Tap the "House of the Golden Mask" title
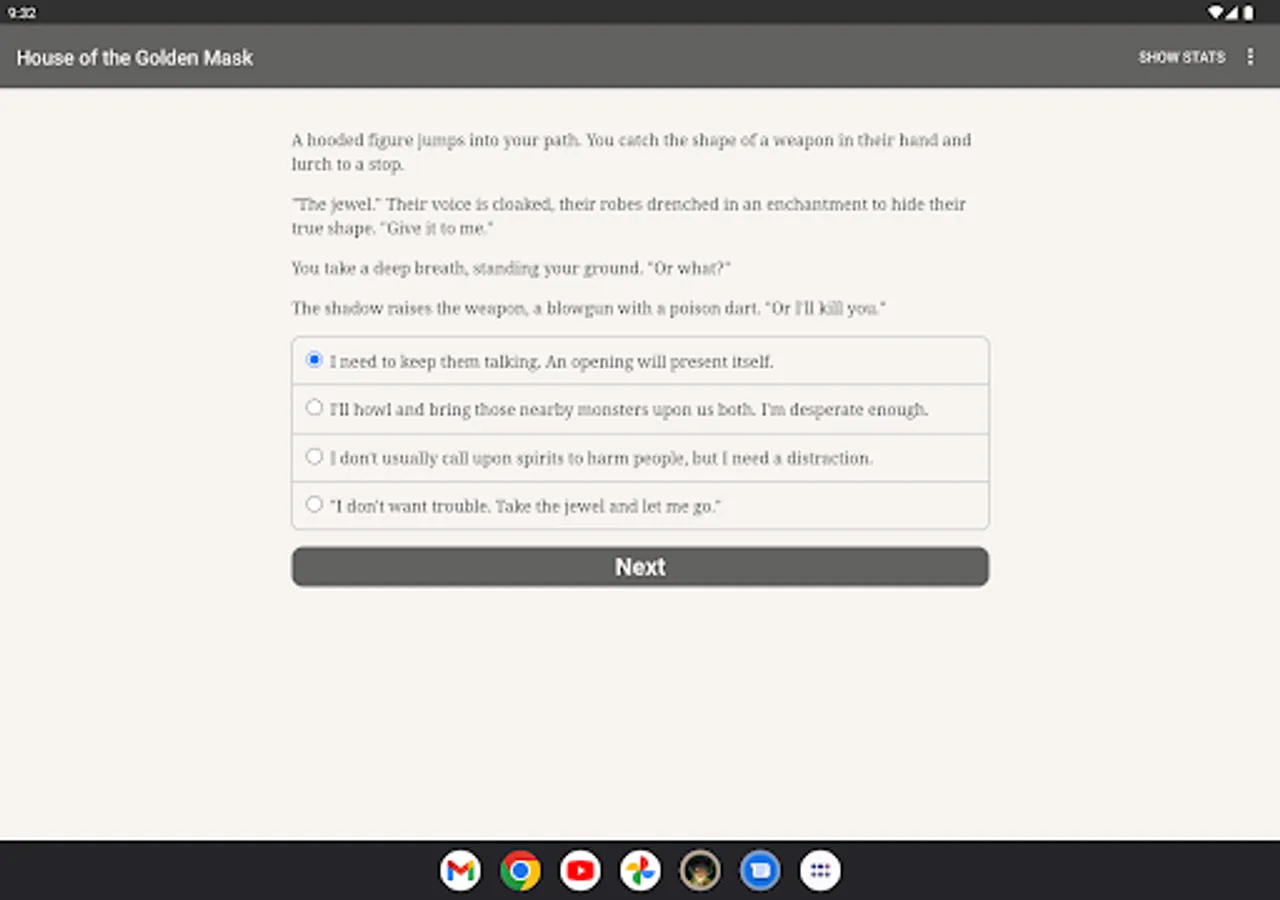 [134, 57]
